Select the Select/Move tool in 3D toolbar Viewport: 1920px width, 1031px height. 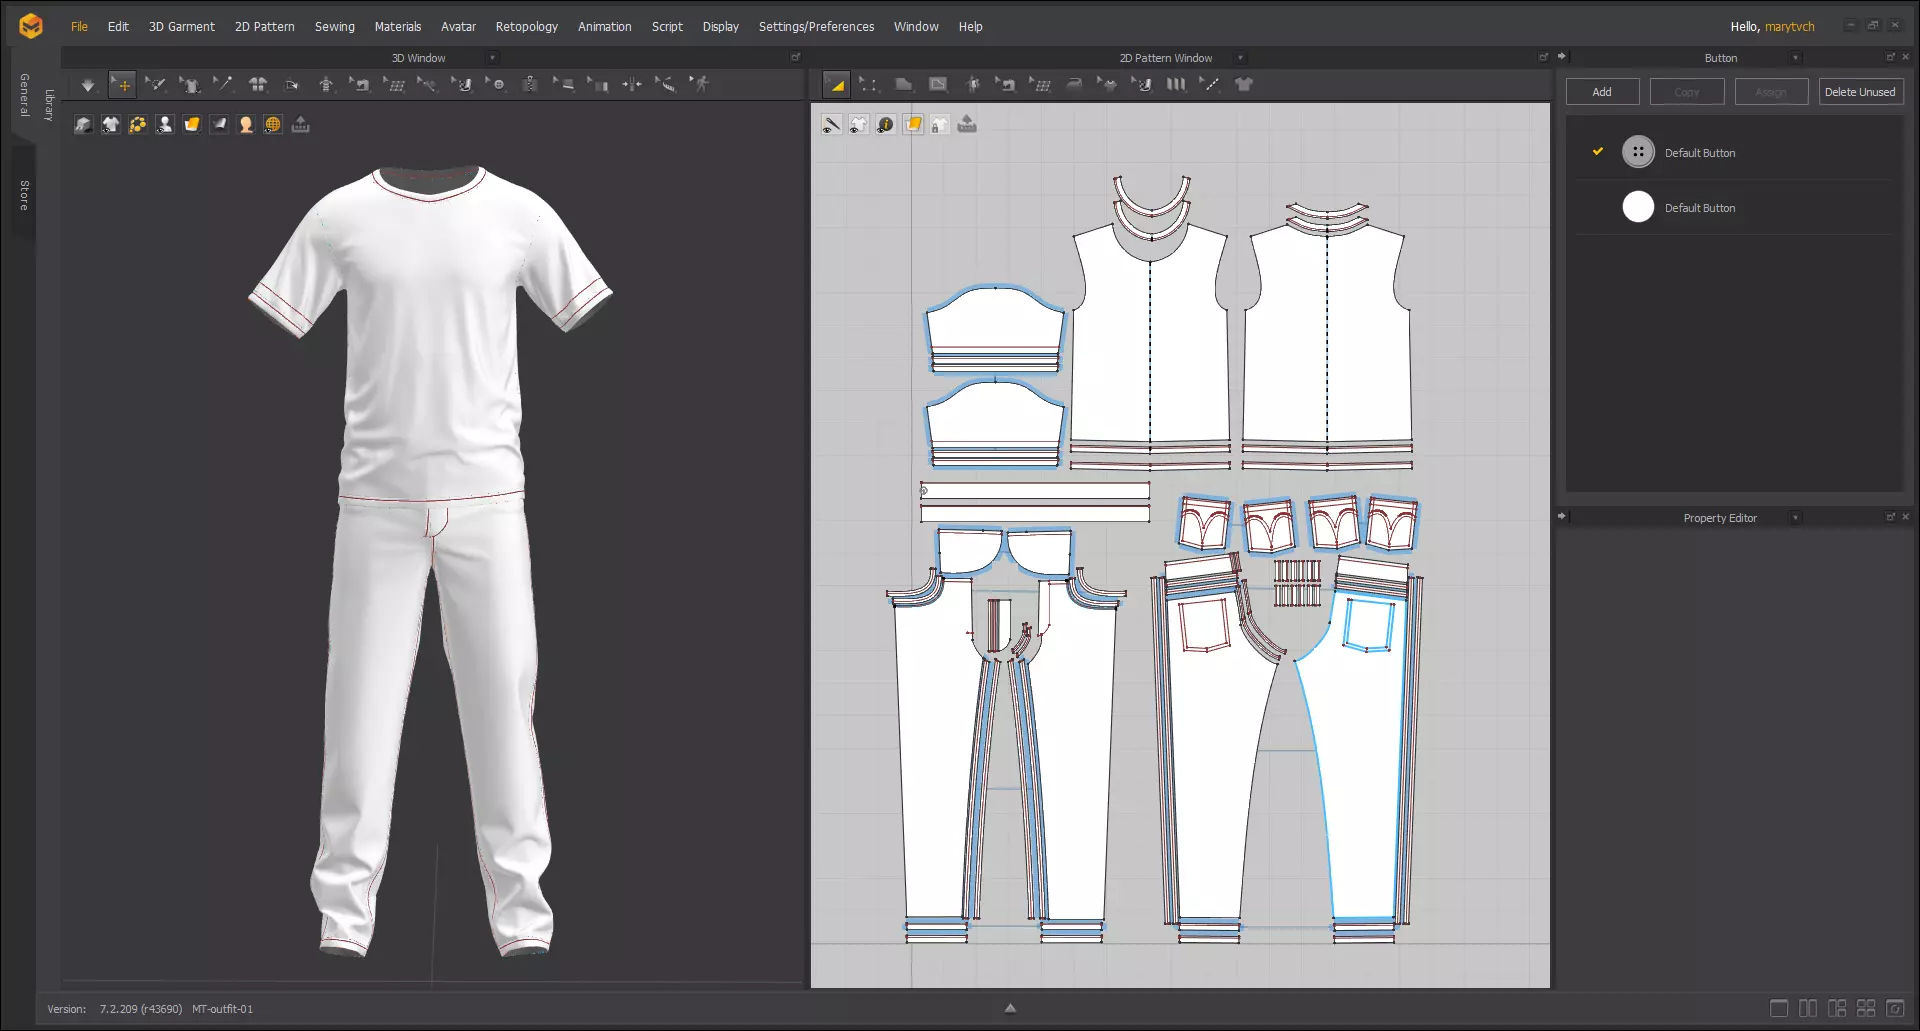[x=122, y=85]
